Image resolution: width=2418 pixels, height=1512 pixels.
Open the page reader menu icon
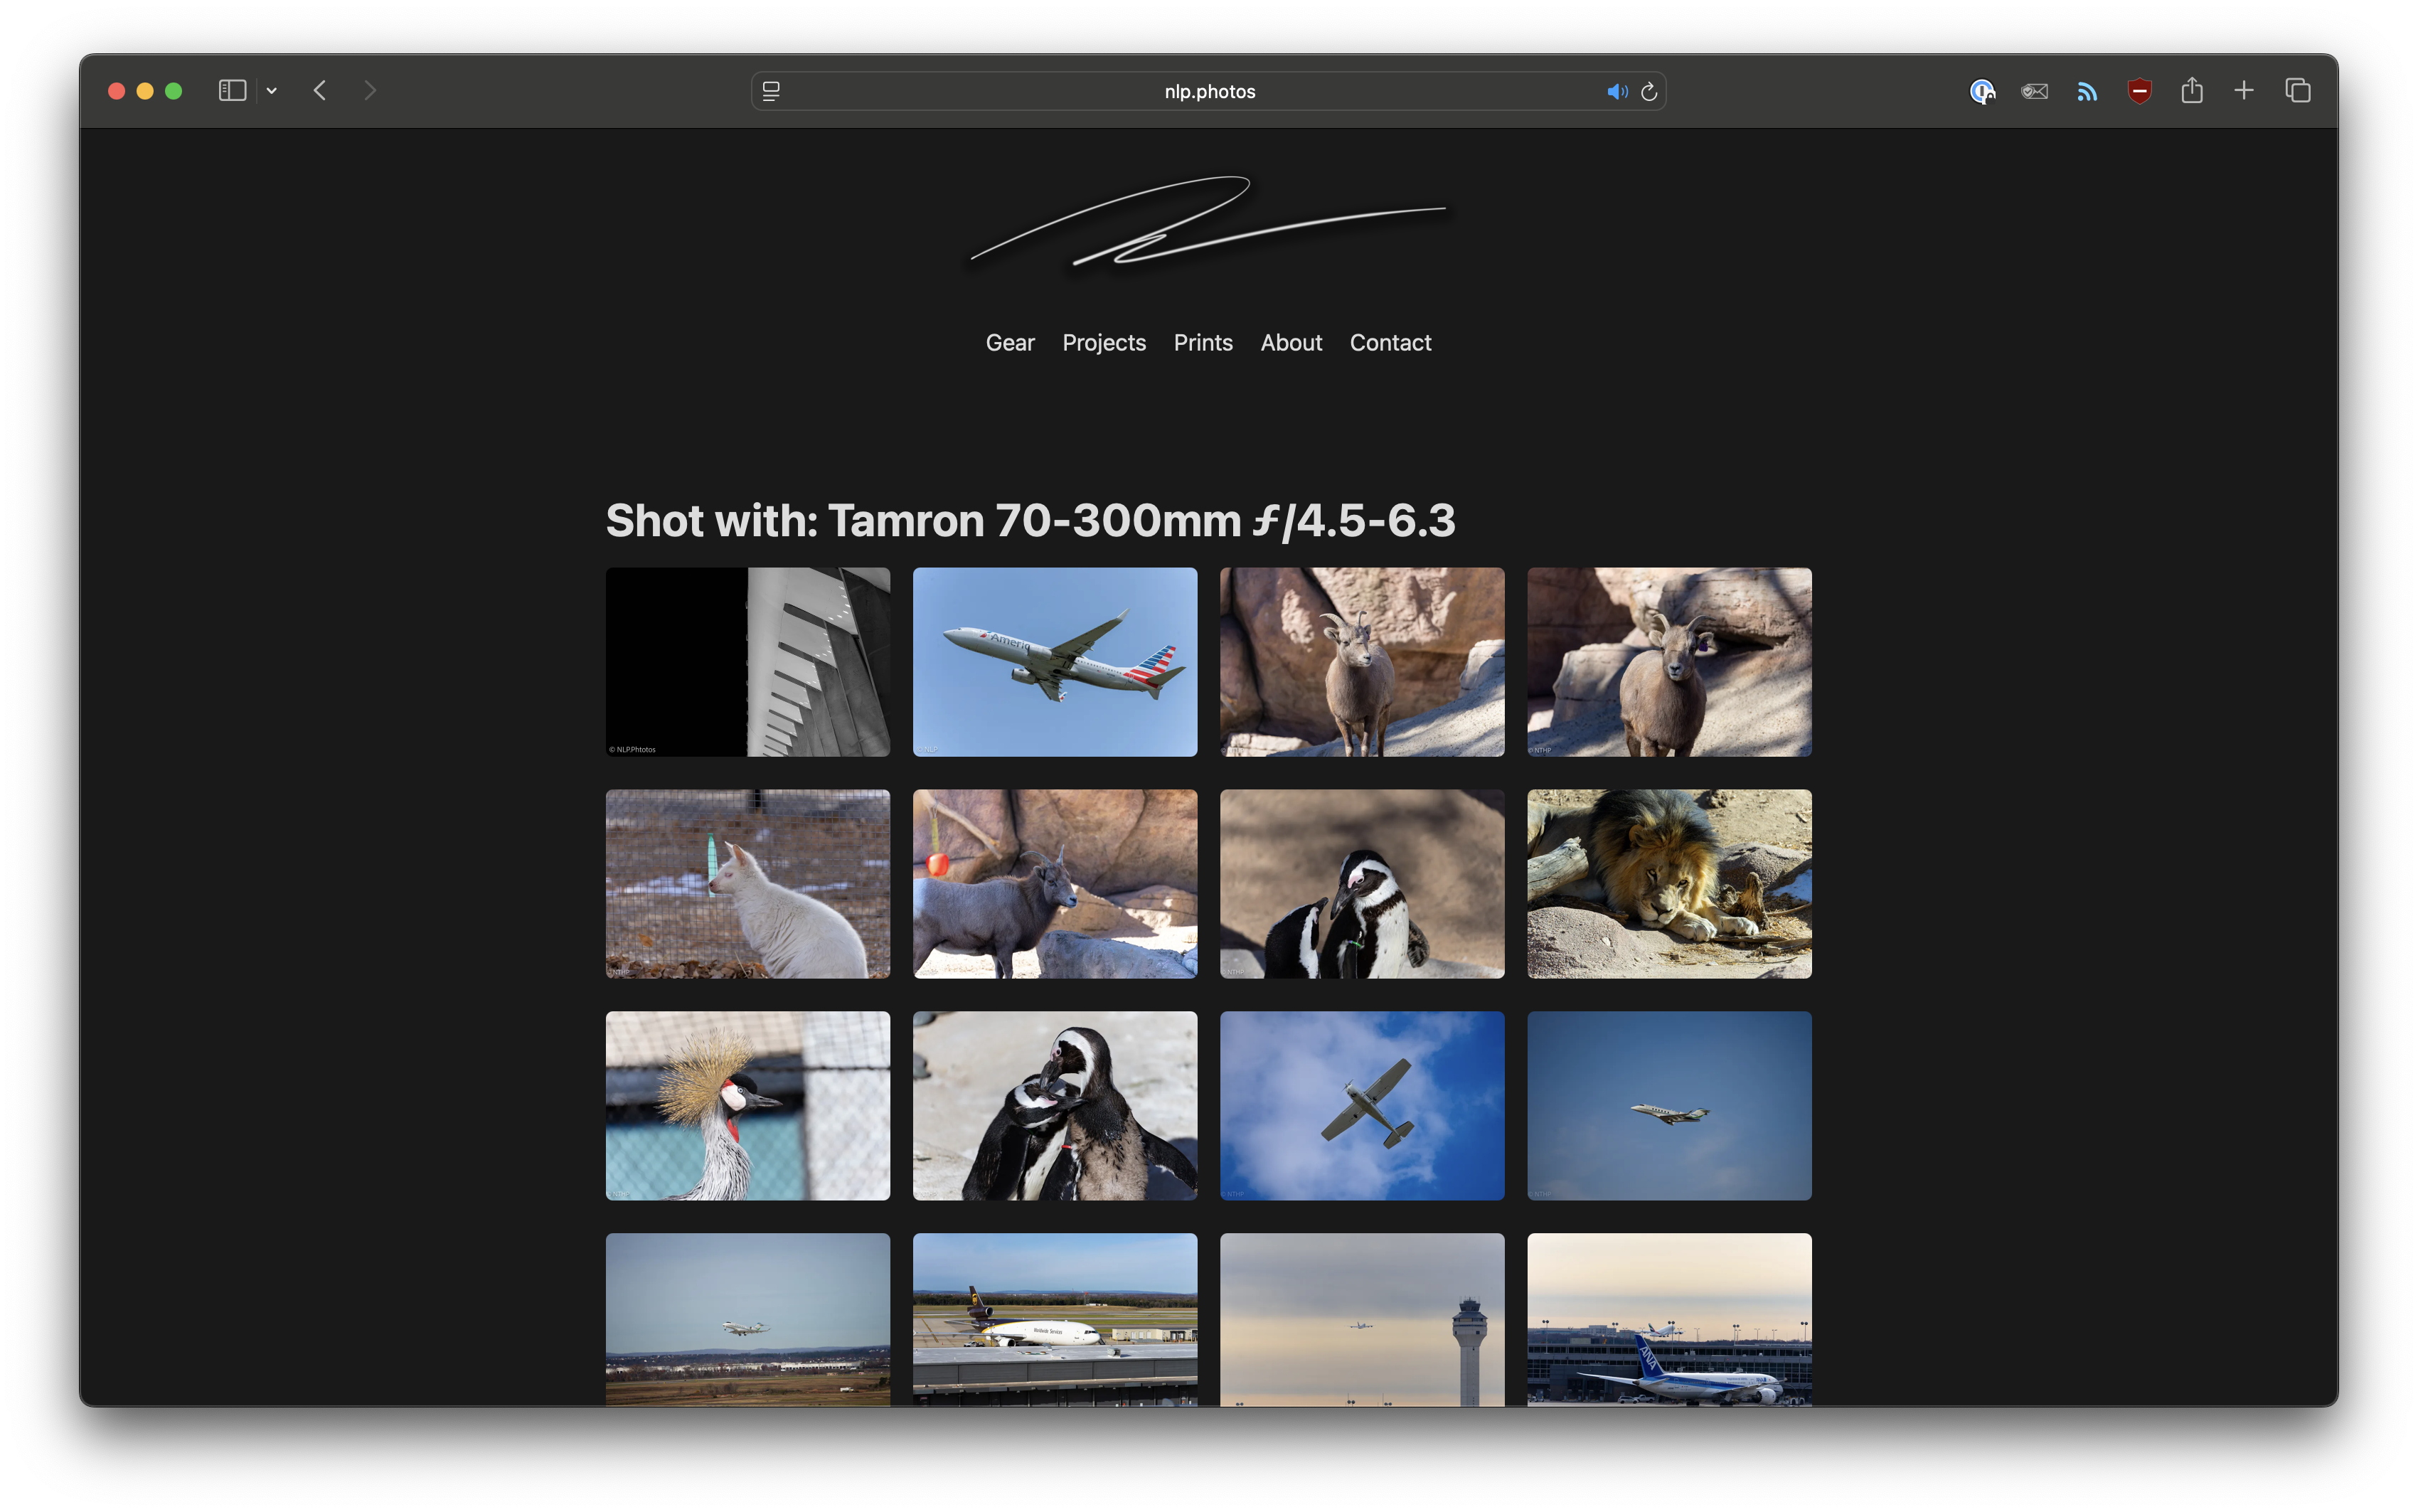(x=771, y=91)
